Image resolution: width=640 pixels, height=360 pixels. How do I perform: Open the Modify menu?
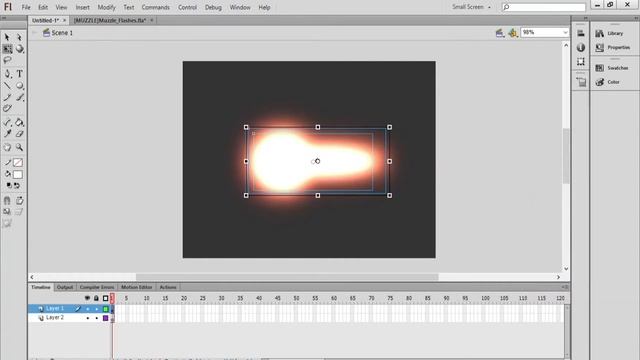point(107,7)
